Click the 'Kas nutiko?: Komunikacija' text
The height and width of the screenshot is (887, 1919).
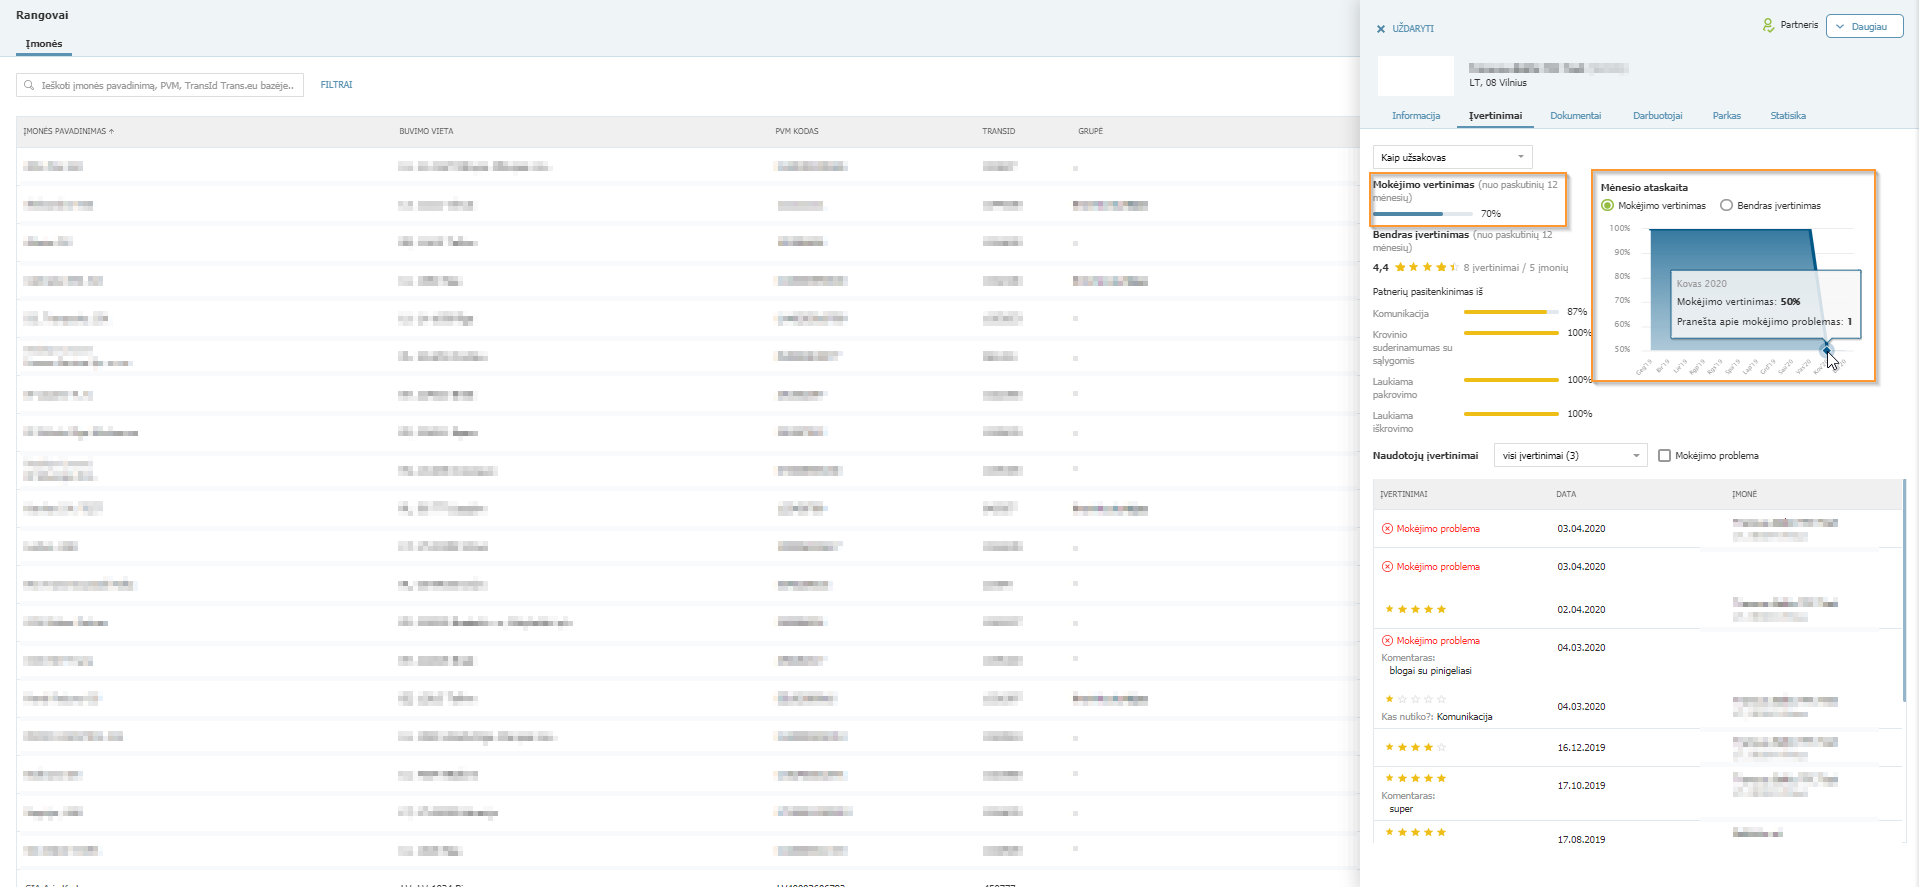(x=1437, y=717)
